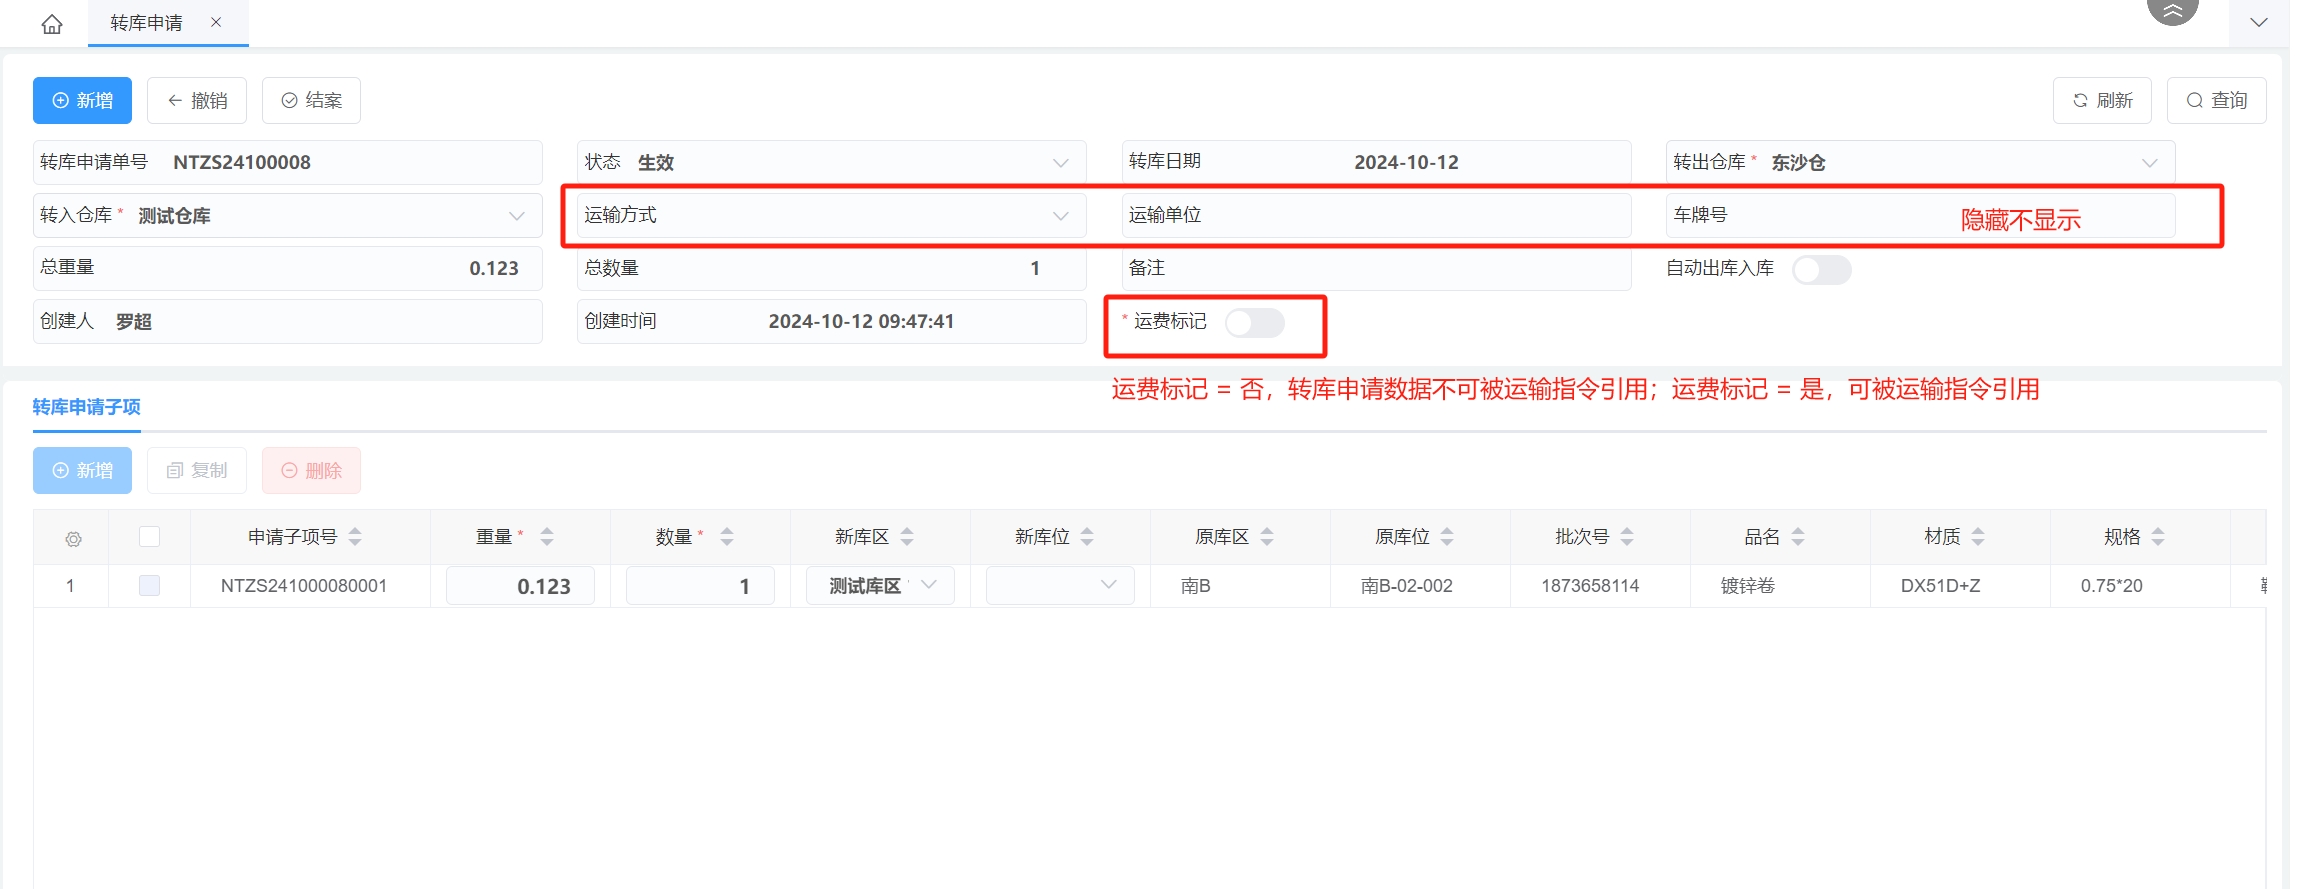Click the row 重量 input showing 0.123
This screenshot has height=889, width=2304.
pos(520,586)
